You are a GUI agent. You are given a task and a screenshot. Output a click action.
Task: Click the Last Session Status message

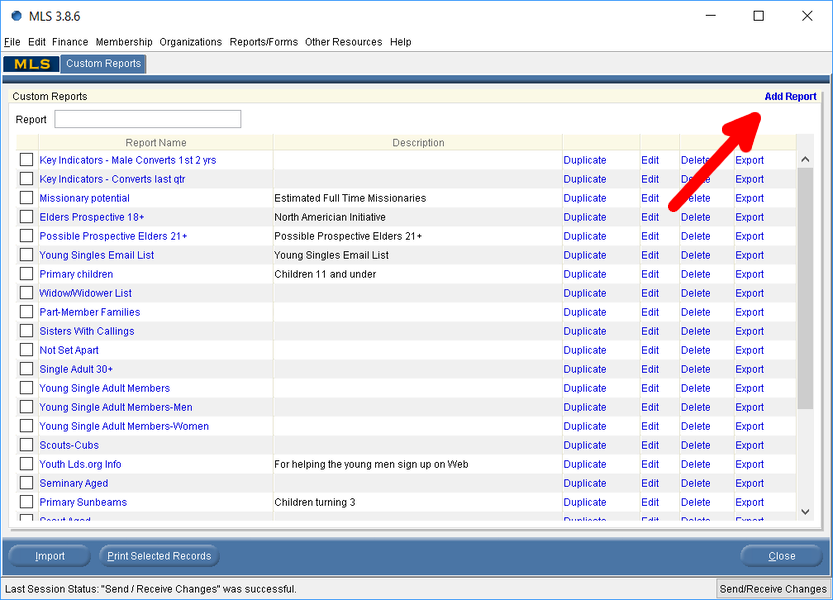tap(151, 589)
